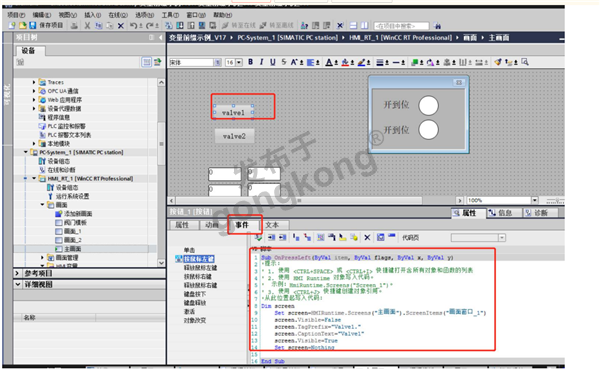Screen dimensions: 600x370
Task: Open the 编辑 menu
Action: [x=41, y=15]
